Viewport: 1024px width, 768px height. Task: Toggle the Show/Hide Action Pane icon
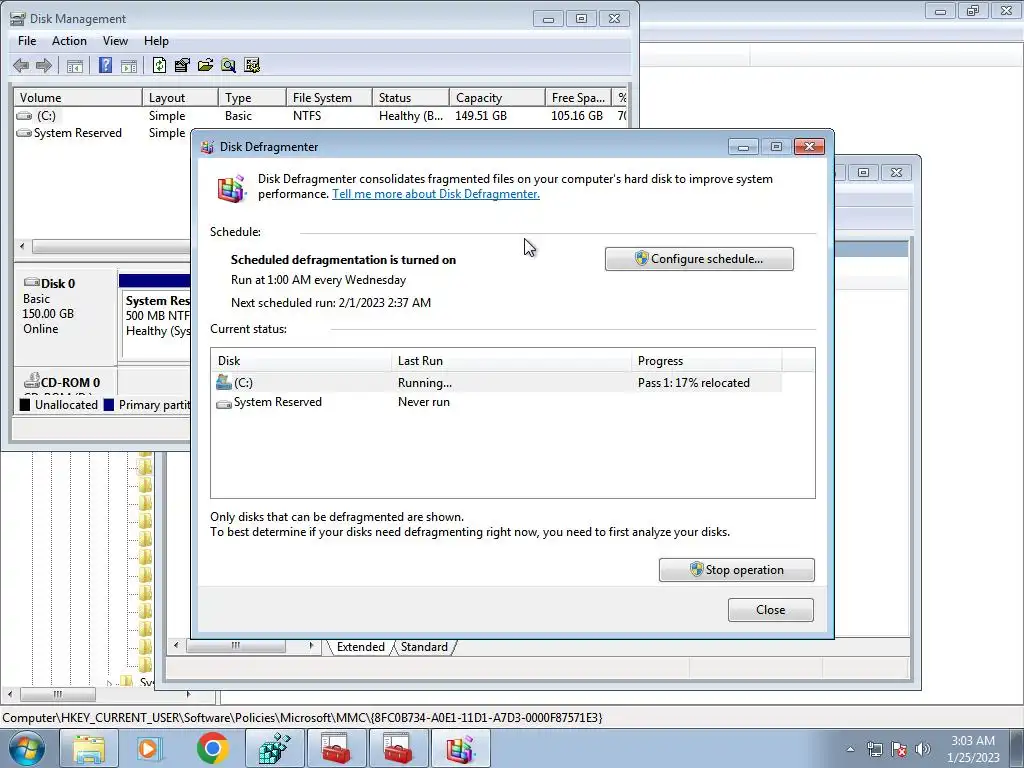click(x=129, y=65)
